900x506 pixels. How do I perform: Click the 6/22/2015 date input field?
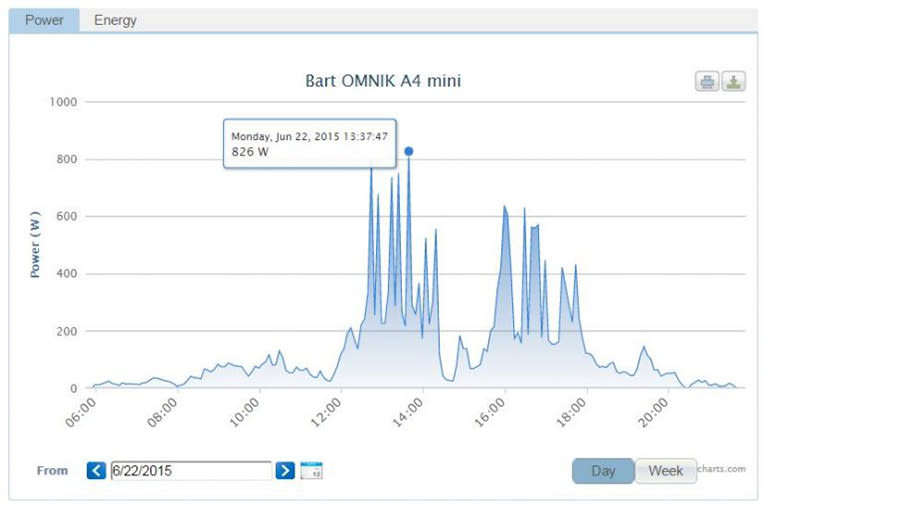[190, 470]
